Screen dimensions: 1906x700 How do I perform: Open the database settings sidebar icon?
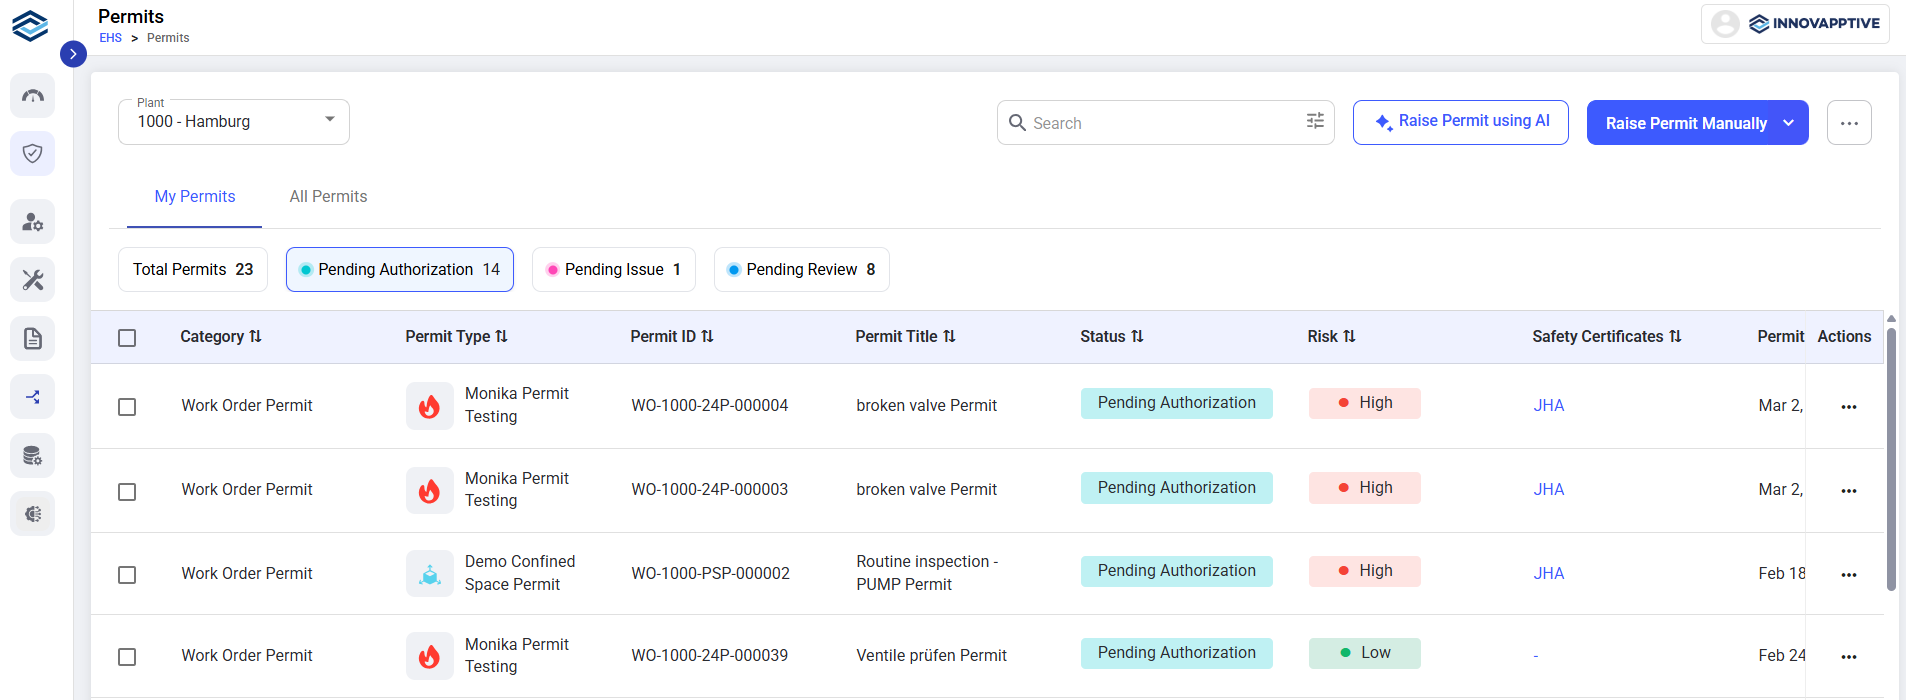[x=33, y=456]
